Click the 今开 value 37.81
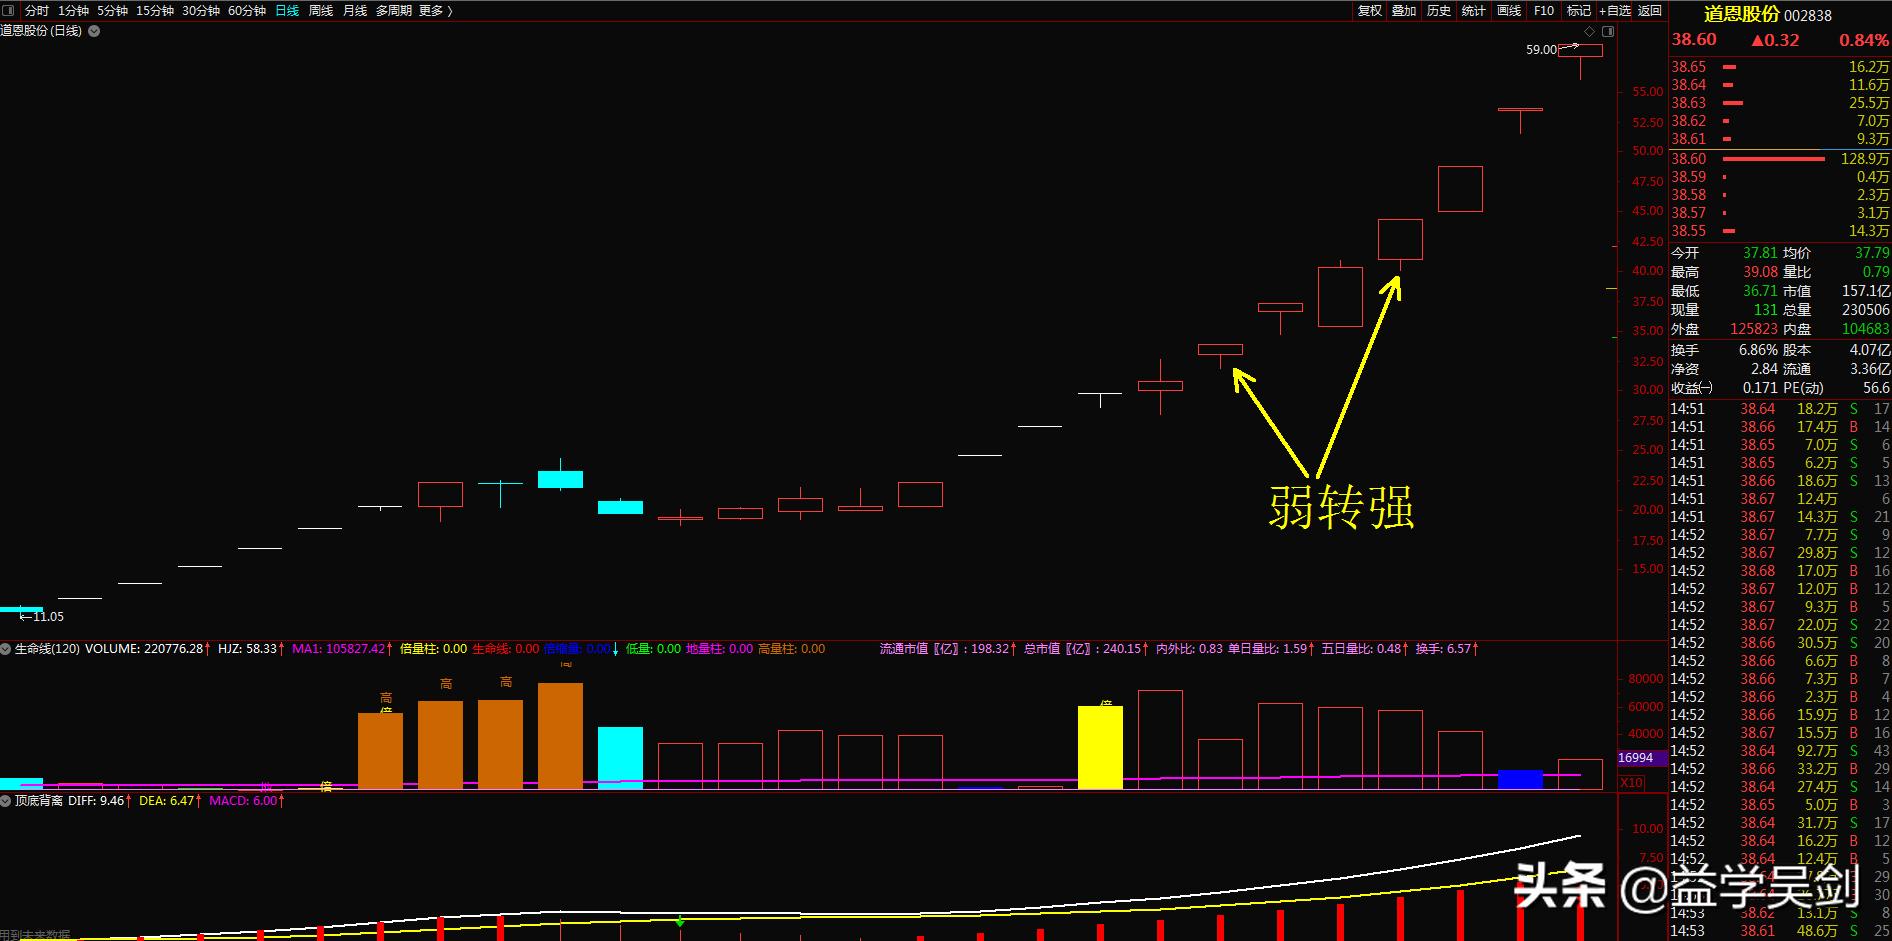Image resolution: width=1892 pixels, height=941 pixels. pyautogui.click(x=1760, y=253)
